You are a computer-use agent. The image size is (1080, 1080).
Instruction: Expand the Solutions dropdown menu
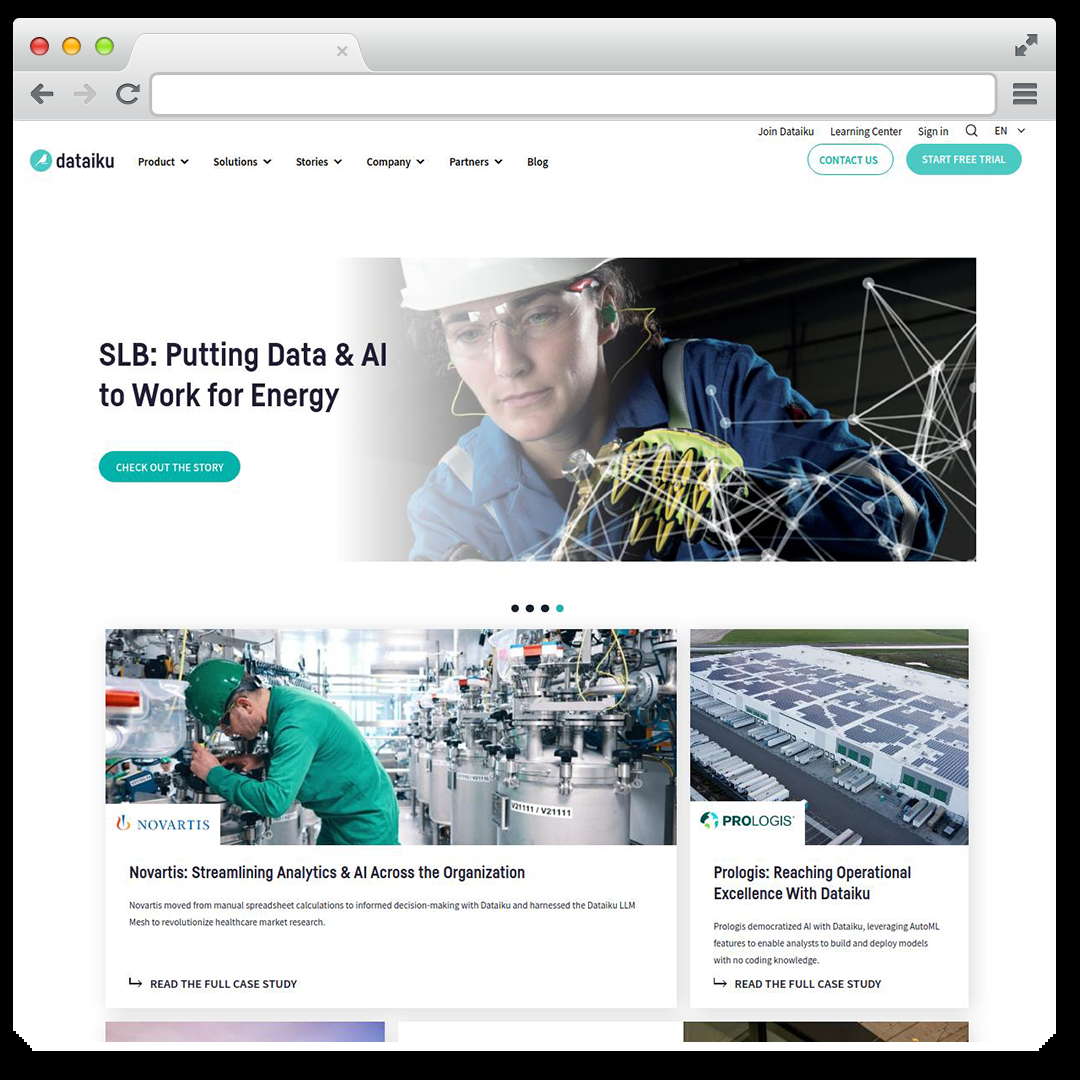[242, 162]
